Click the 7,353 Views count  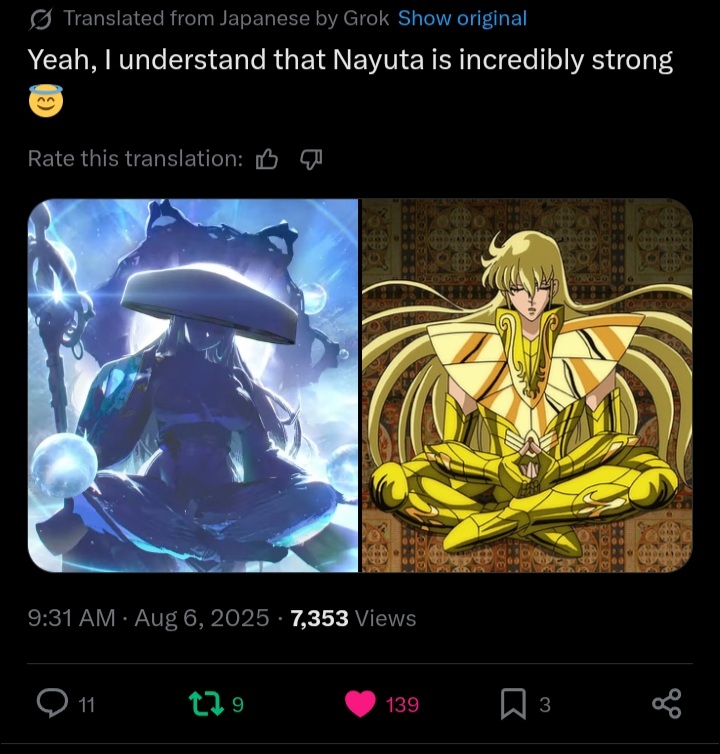pos(354,618)
